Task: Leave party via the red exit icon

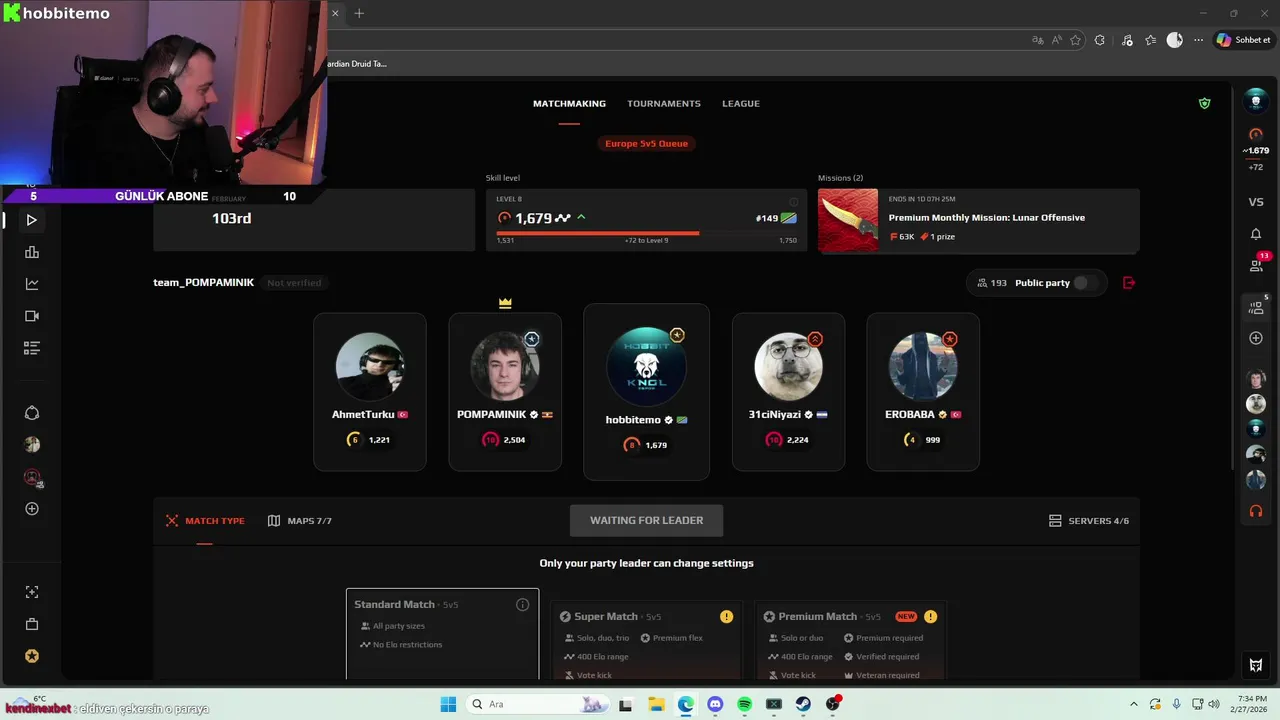Action: (1129, 283)
